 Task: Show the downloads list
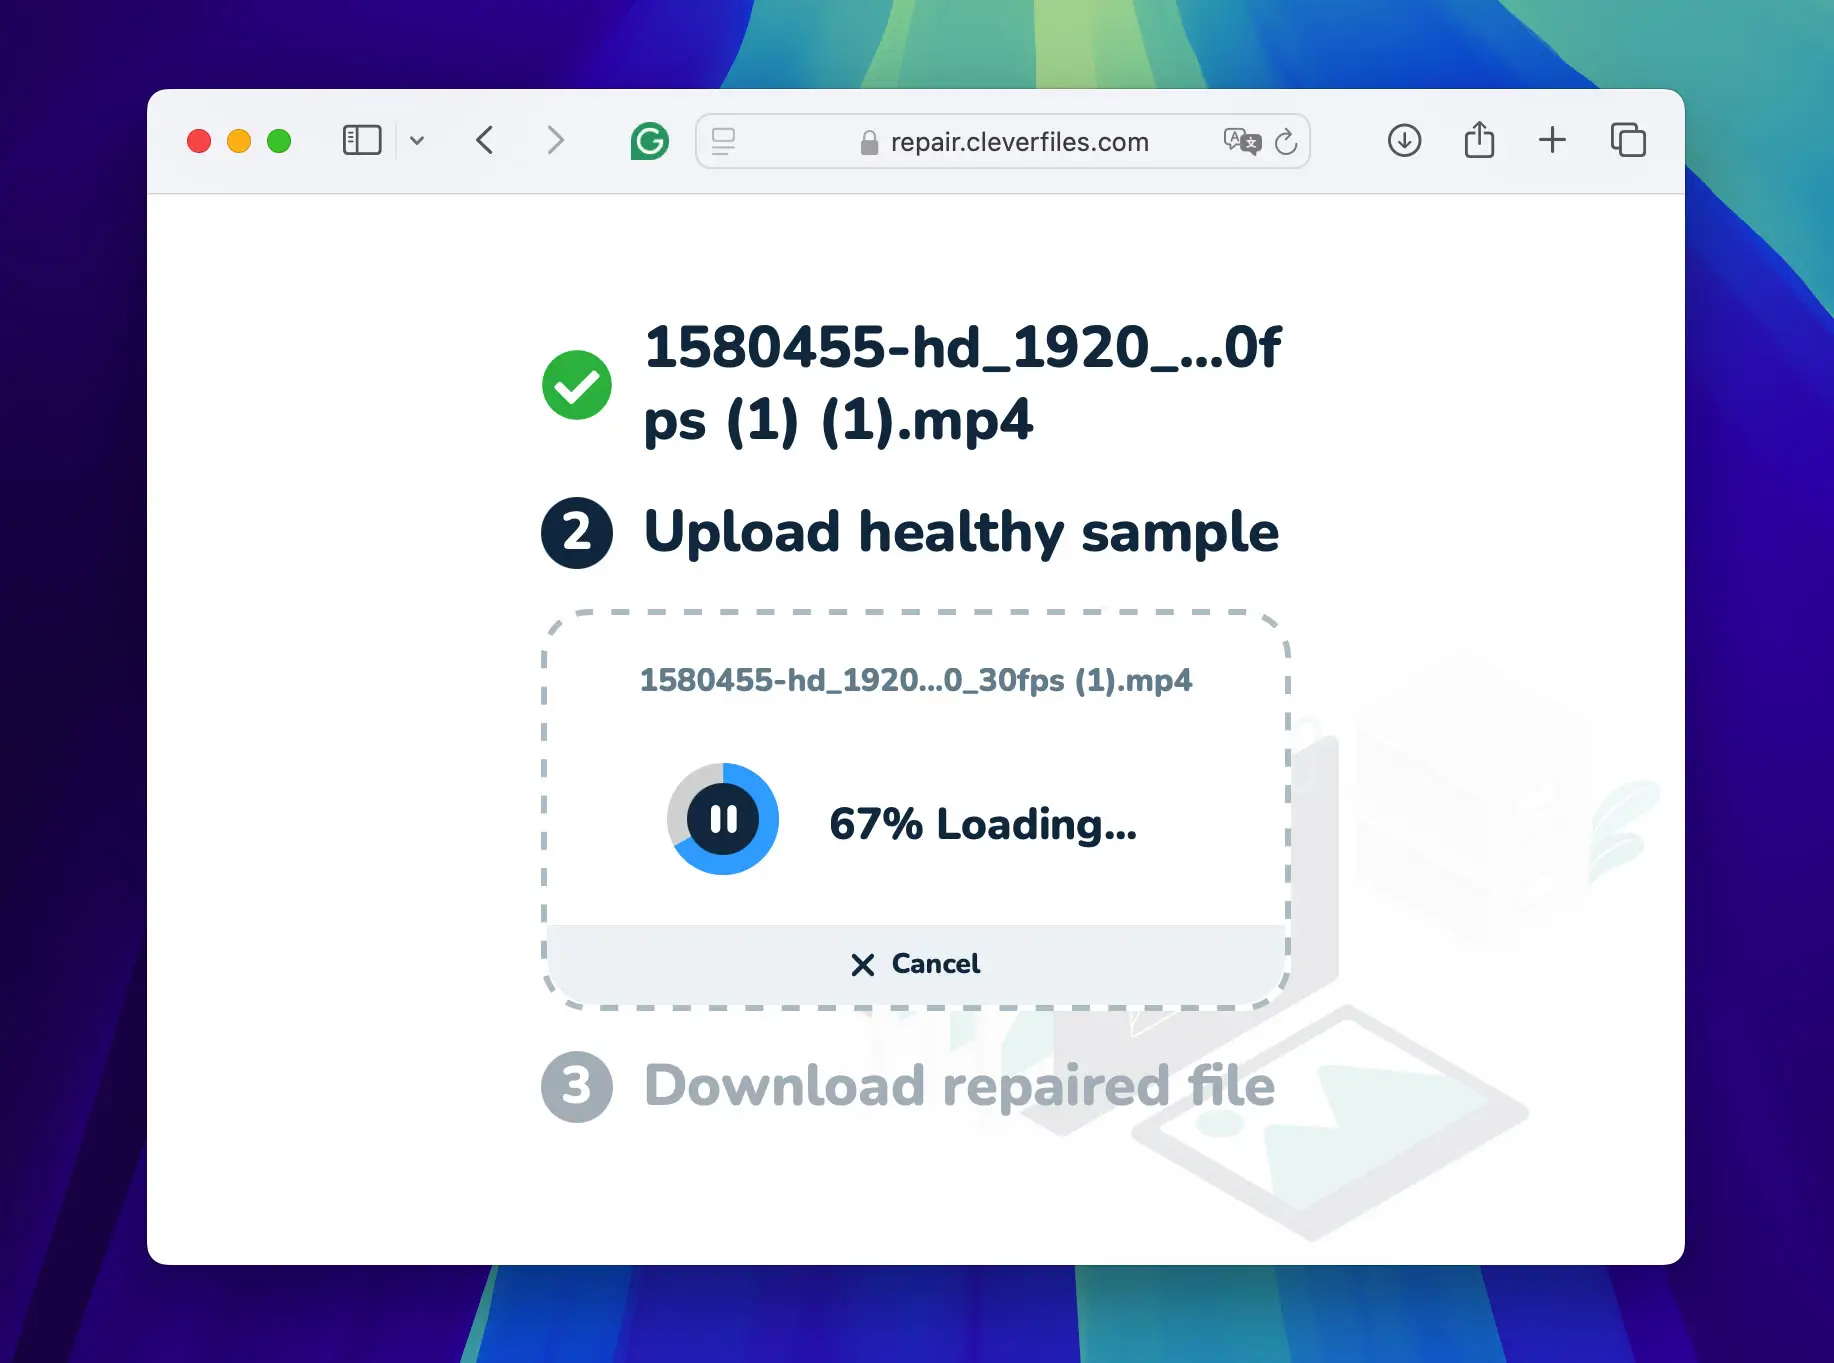[x=1404, y=140]
